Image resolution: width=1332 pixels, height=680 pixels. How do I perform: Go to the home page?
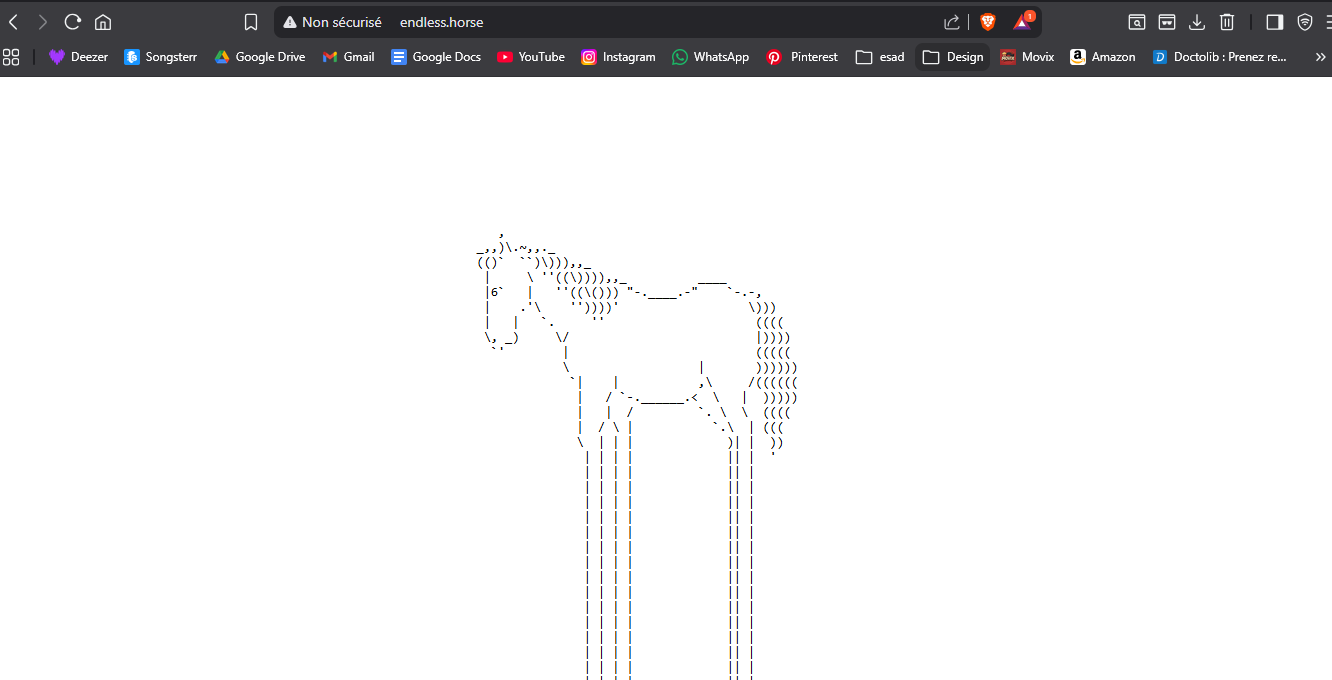pos(103,22)
